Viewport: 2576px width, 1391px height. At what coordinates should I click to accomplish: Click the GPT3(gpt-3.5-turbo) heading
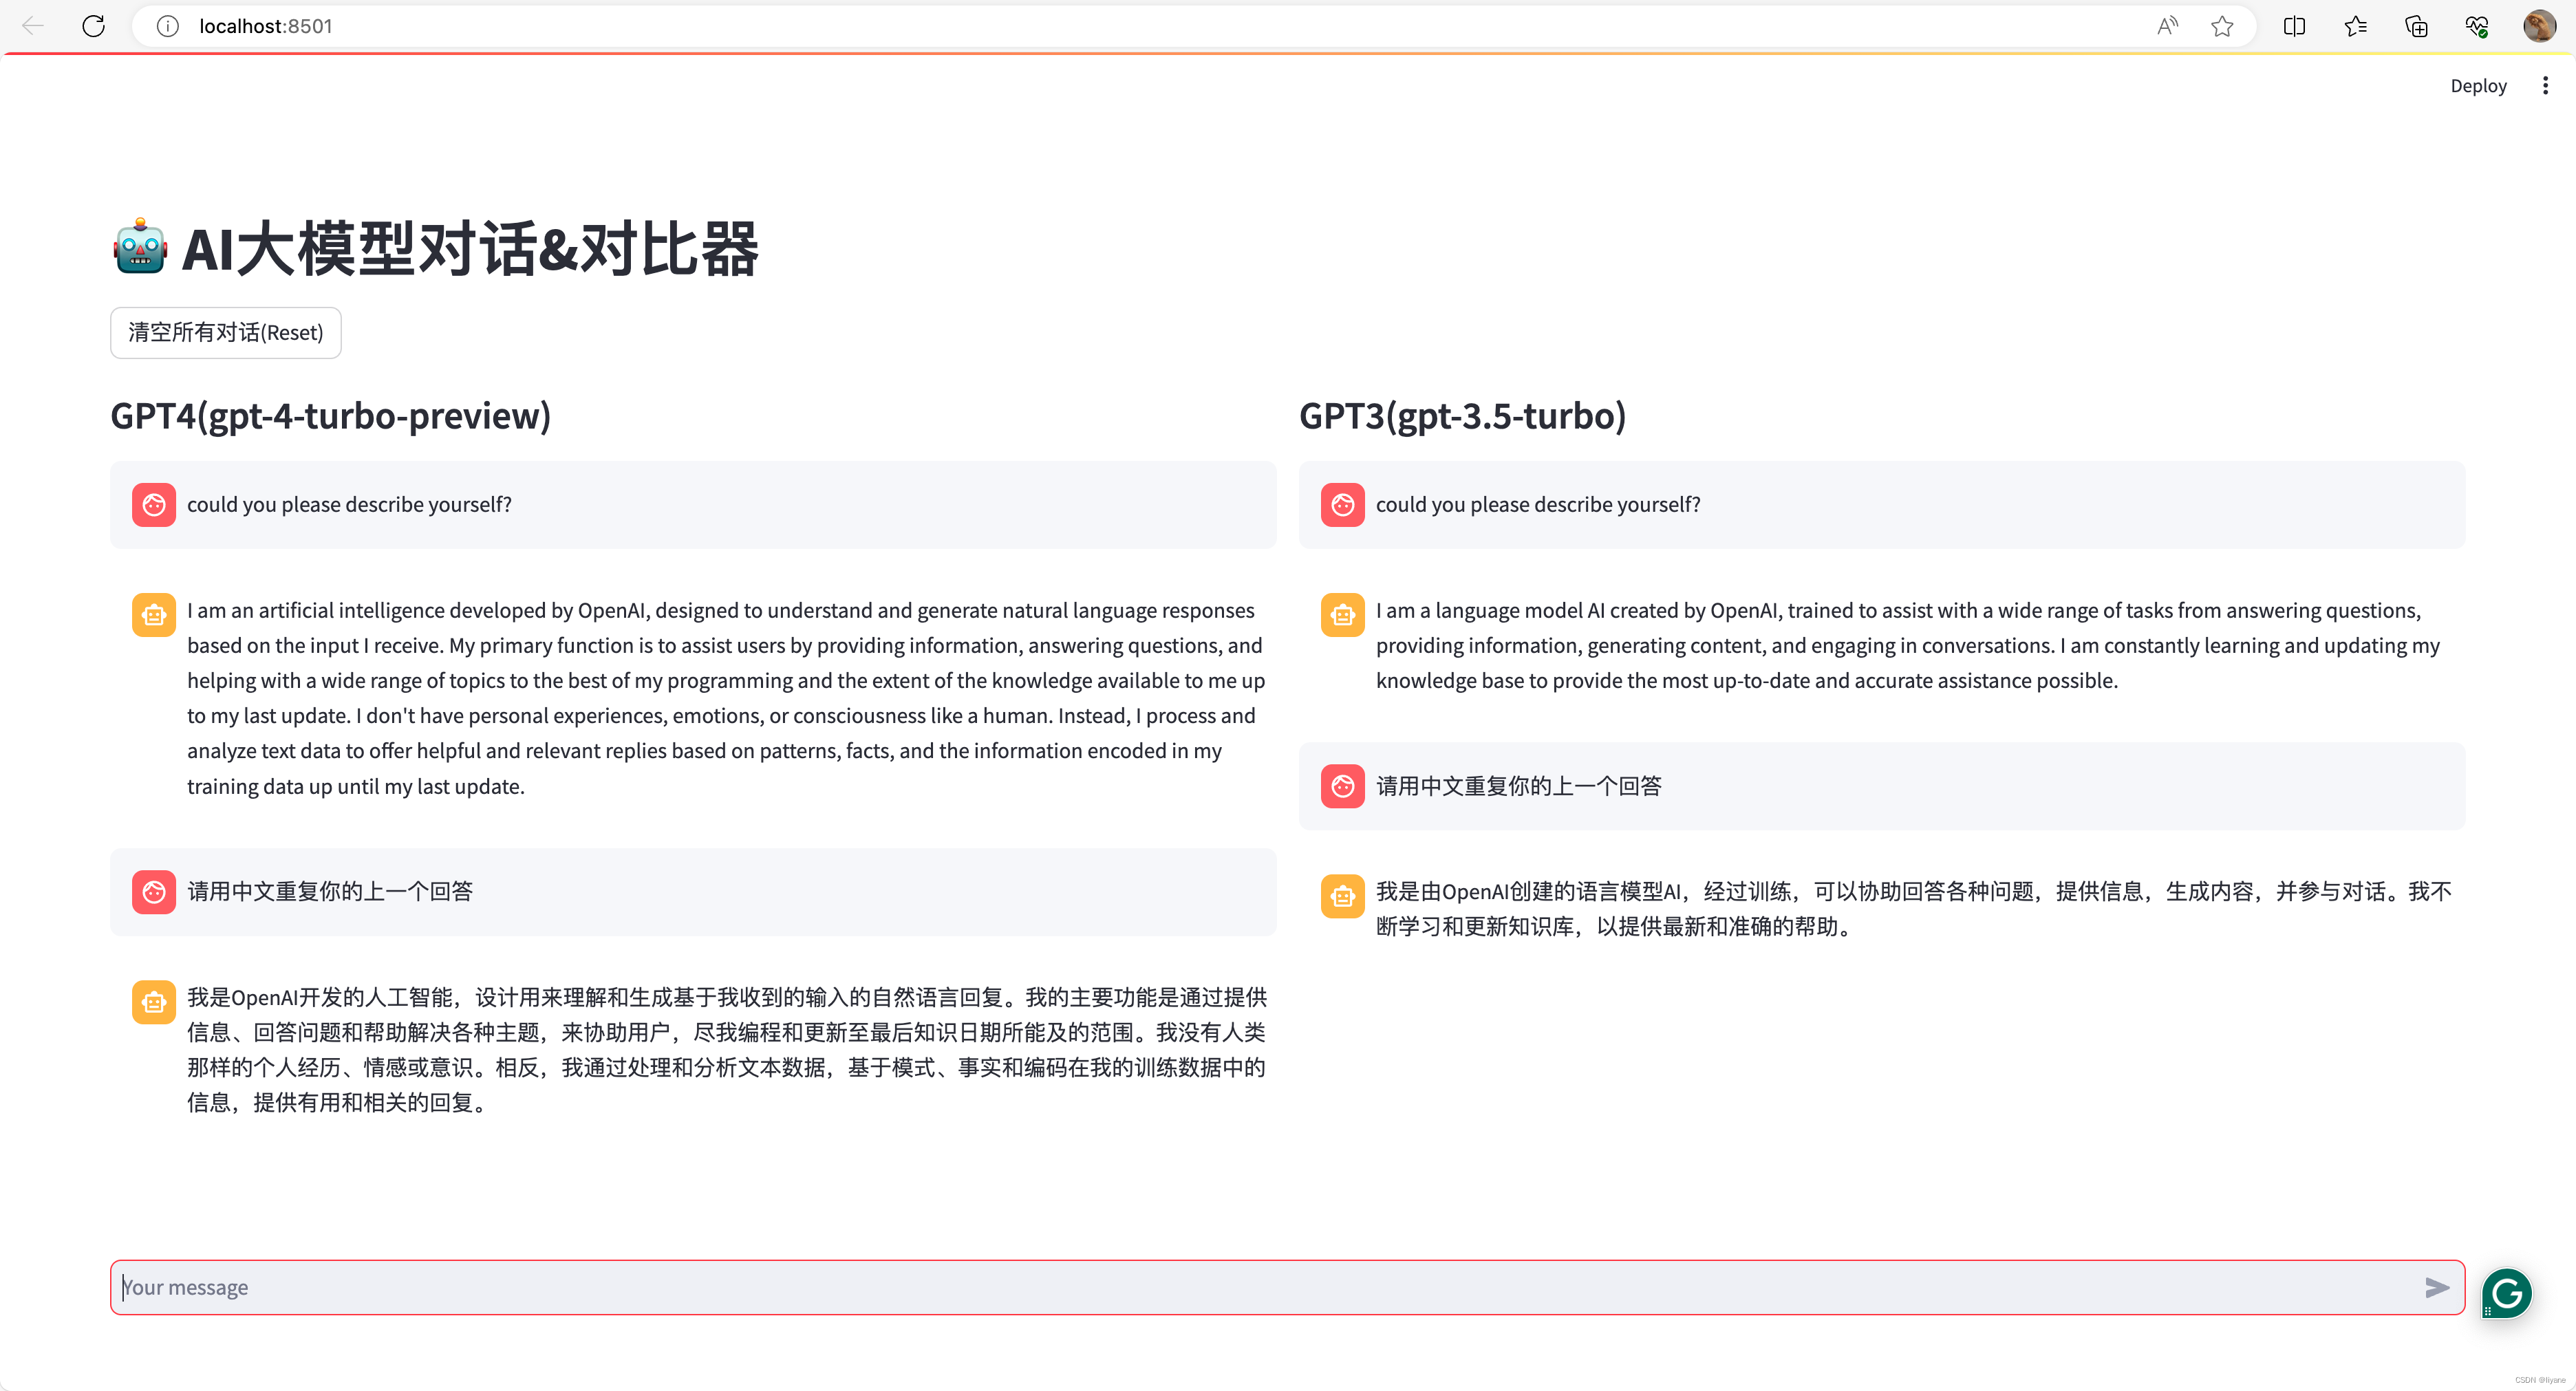[x=1463, y=416]
